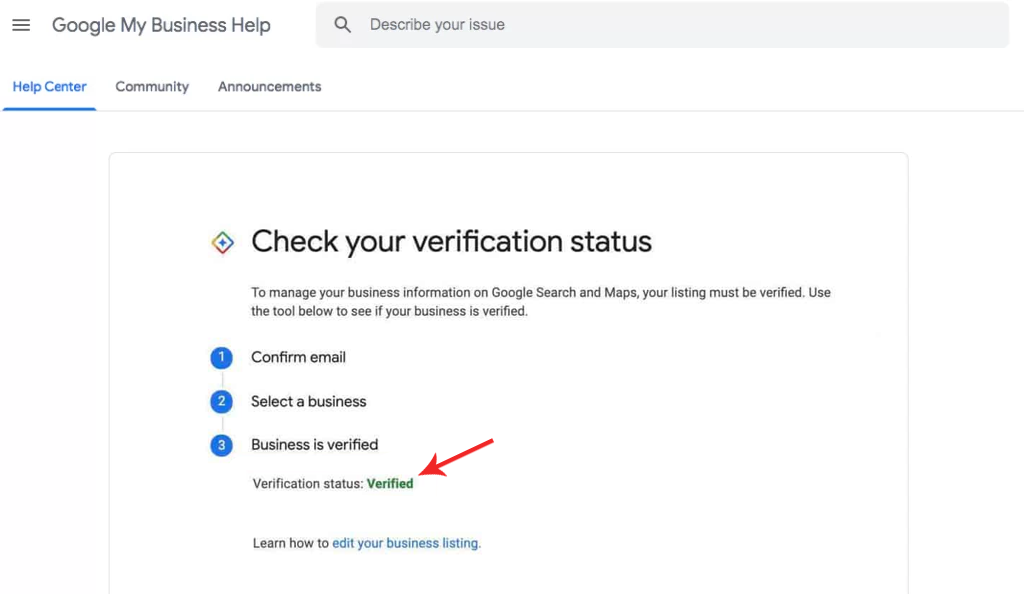
Task: Open step 3 circle for Business is verified
Action: 221,445
